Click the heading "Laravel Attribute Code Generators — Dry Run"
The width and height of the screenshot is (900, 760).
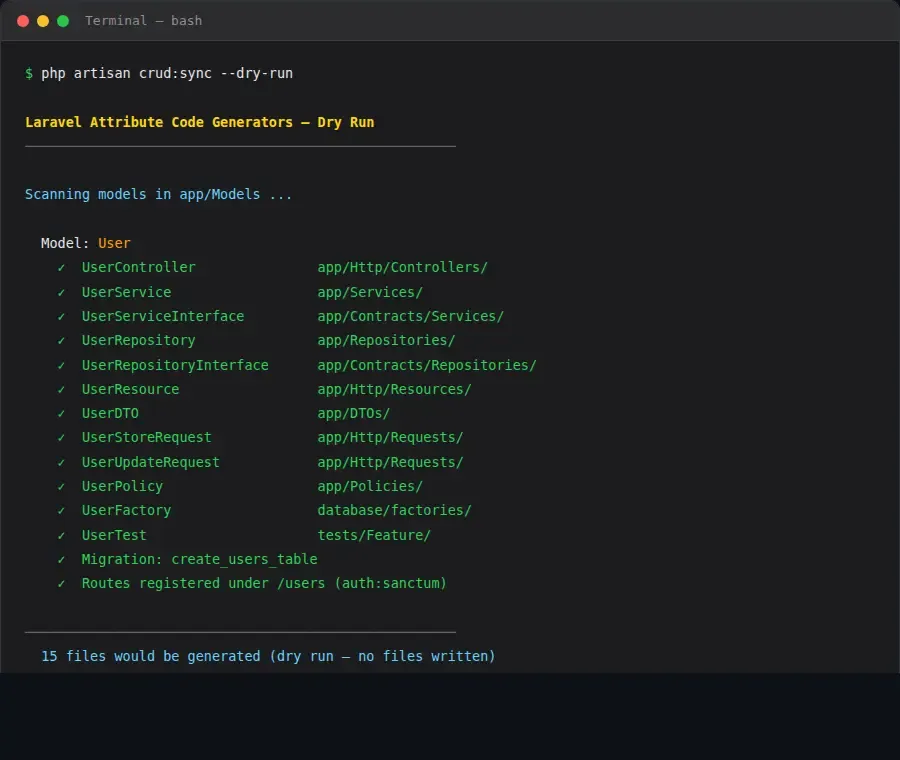click(x=200, y=122)
